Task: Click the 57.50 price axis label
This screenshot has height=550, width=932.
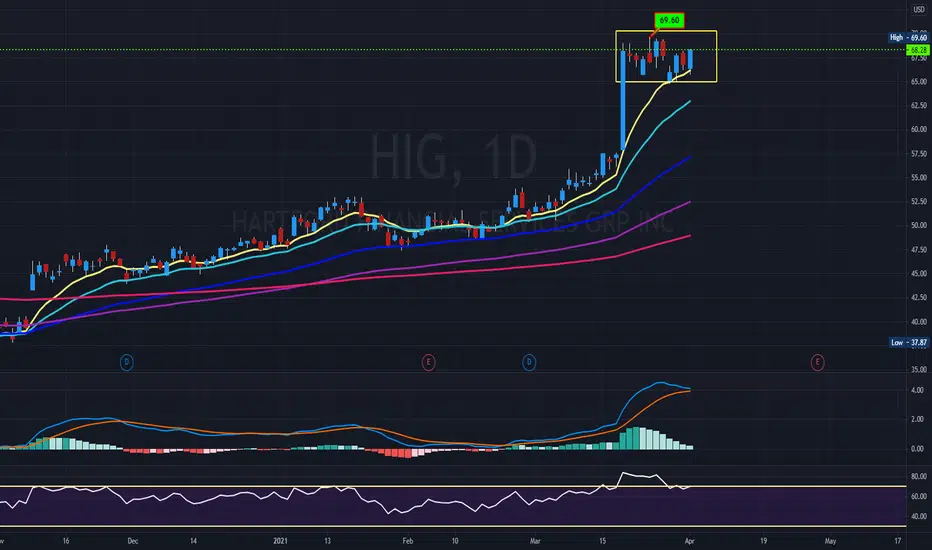Action: pyautogui.click(x=918, y=153)
